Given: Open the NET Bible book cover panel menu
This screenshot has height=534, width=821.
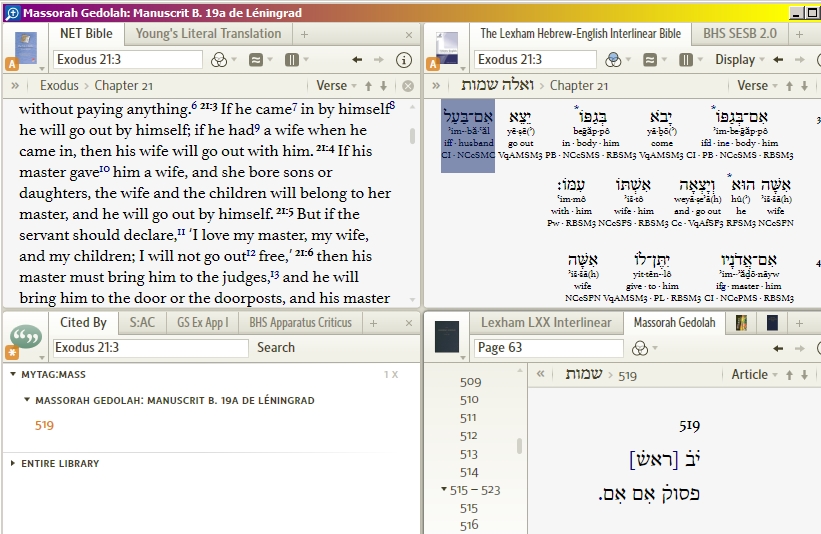Looking at the screenshot, I should pyautogui.click(x=26, y=48).
